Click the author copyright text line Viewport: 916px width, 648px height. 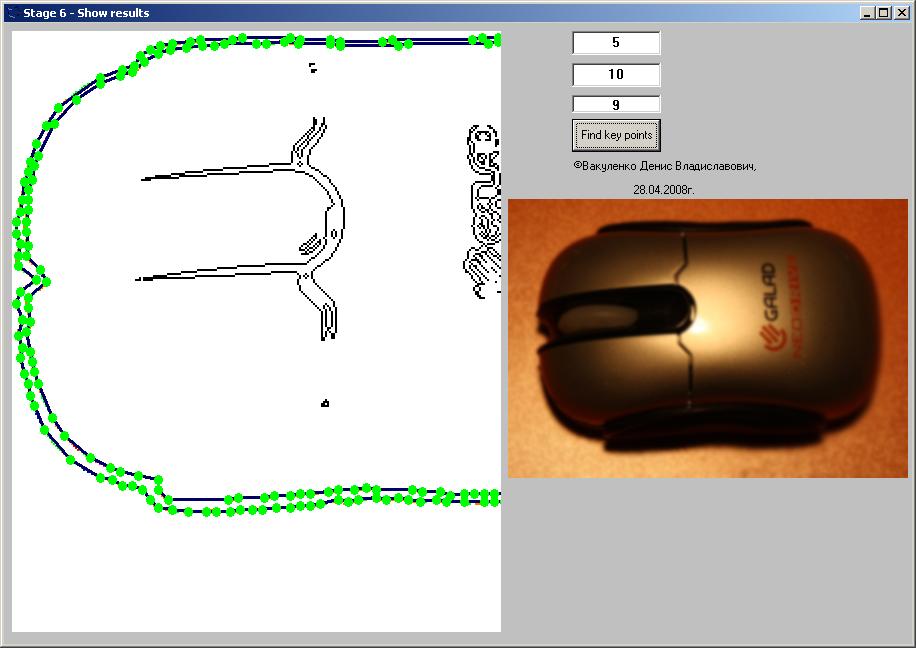(x=665, y=167)
